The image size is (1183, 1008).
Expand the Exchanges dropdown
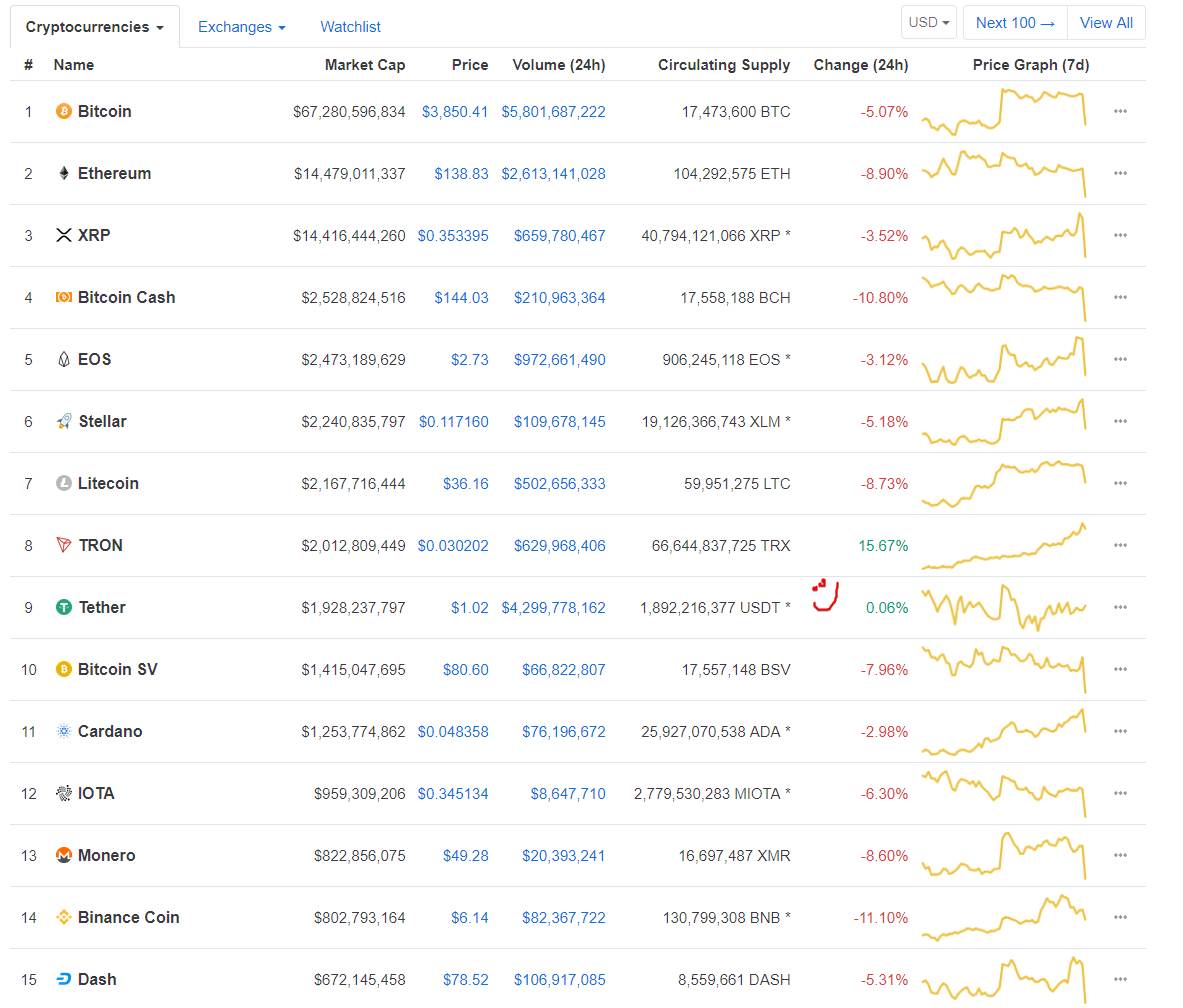coord(241,27)
